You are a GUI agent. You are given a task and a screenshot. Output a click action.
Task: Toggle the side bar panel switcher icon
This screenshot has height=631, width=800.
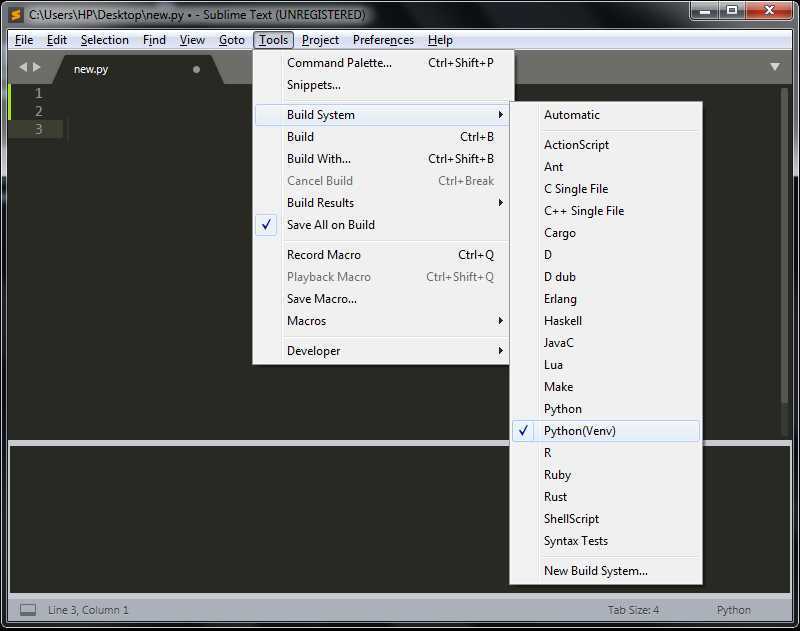pyautogui.click(x=28, y=610)
